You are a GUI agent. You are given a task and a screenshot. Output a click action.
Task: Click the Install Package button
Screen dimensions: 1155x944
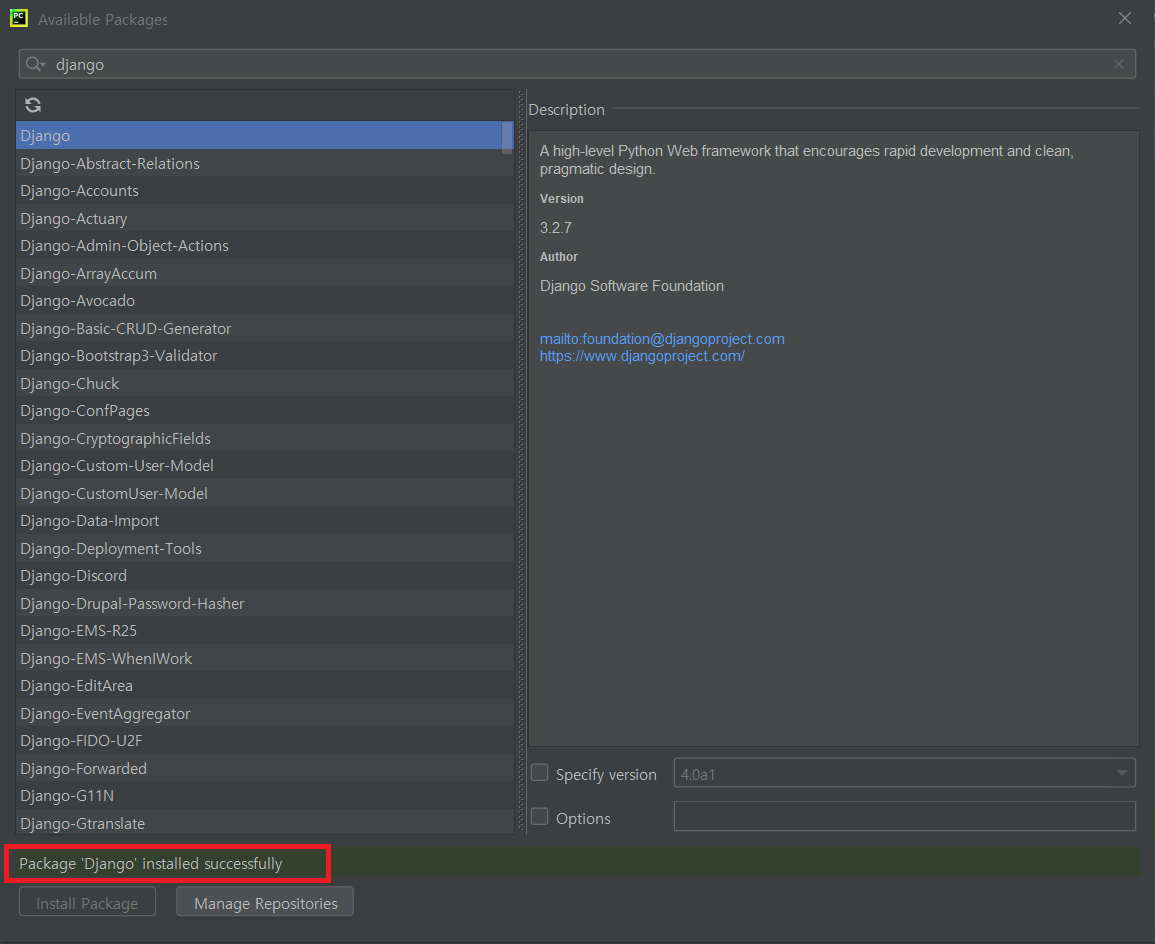[87, 903]
